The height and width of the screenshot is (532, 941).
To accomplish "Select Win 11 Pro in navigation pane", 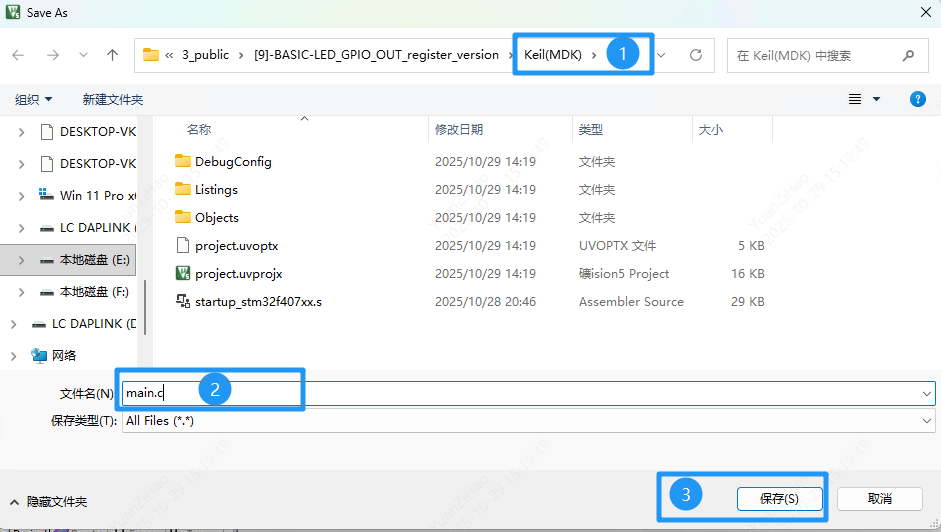I will tap(88, 196).
